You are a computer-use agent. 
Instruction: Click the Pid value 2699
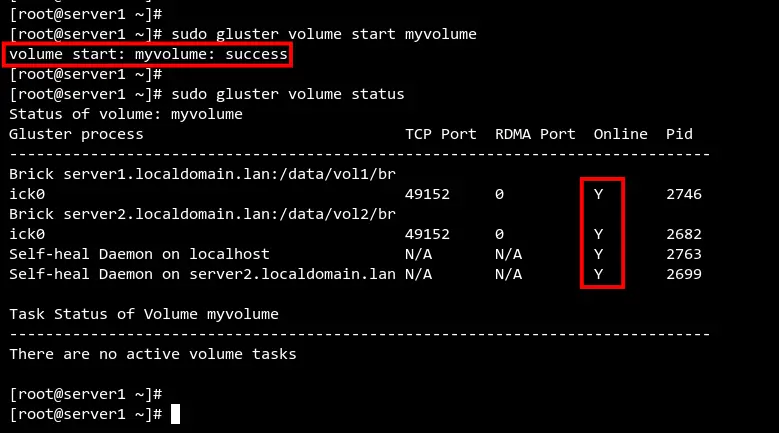click(683, 274)
